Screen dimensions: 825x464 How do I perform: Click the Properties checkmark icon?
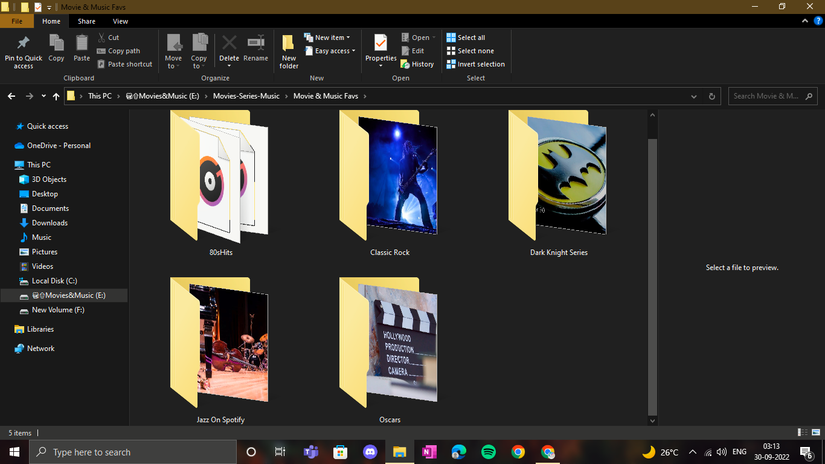click(380, 43)
